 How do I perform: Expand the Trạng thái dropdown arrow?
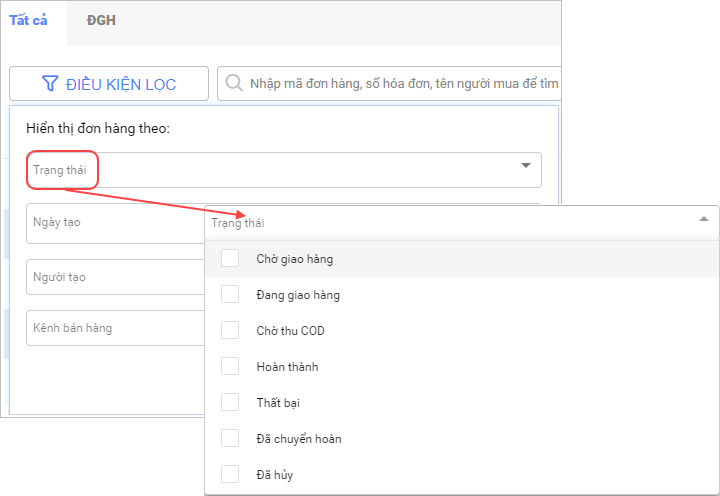526,166
